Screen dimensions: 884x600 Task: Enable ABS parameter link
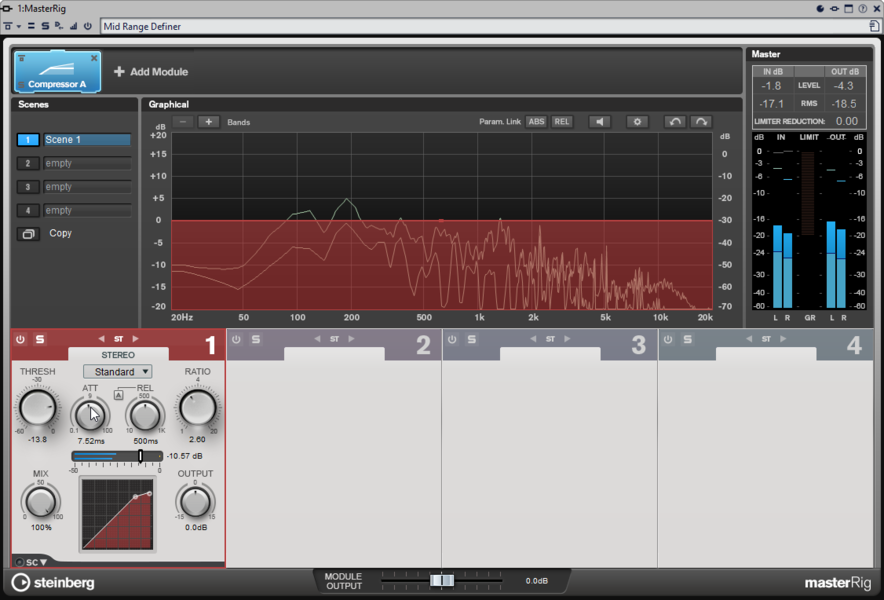point(536,122)
